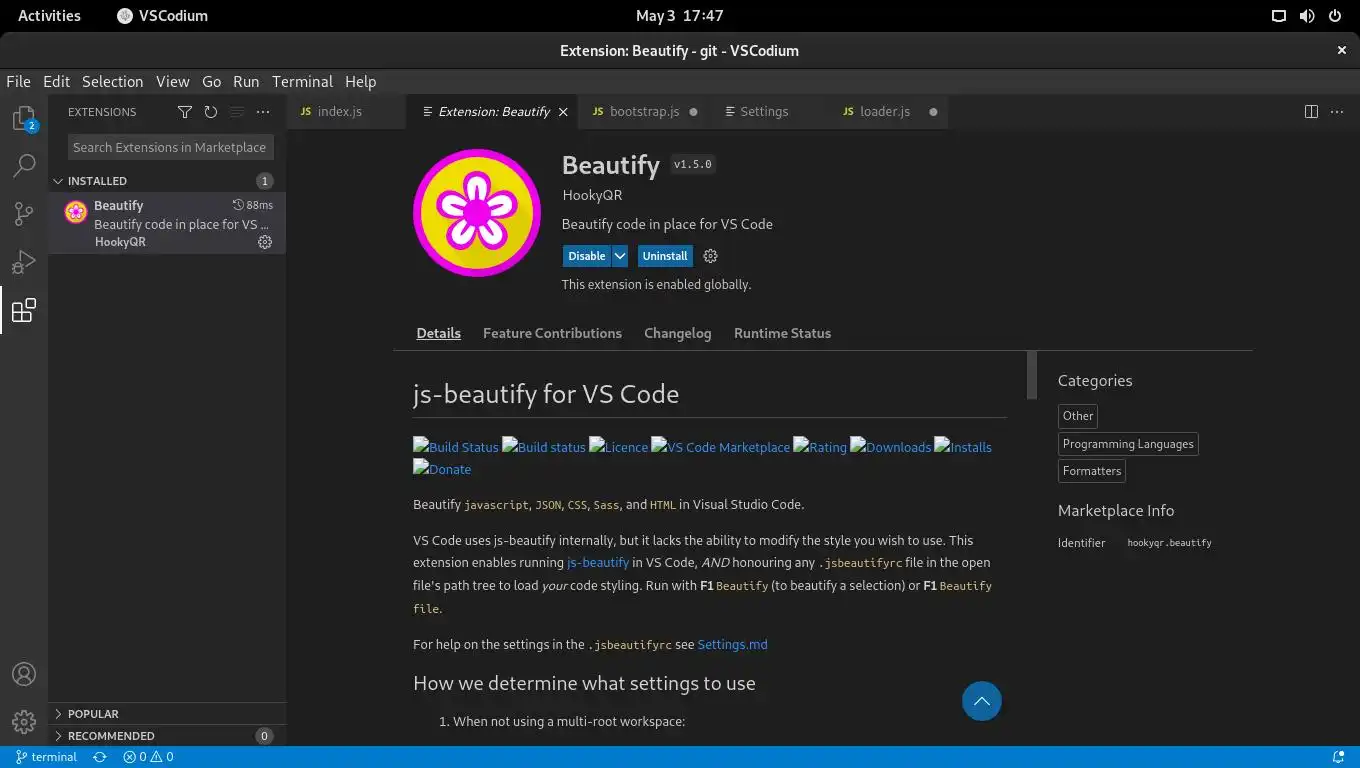This screenshot has width=1360, height=768.
Task: Open the VS Code Marketplace badge link
Action: click(x=720, y=447)
